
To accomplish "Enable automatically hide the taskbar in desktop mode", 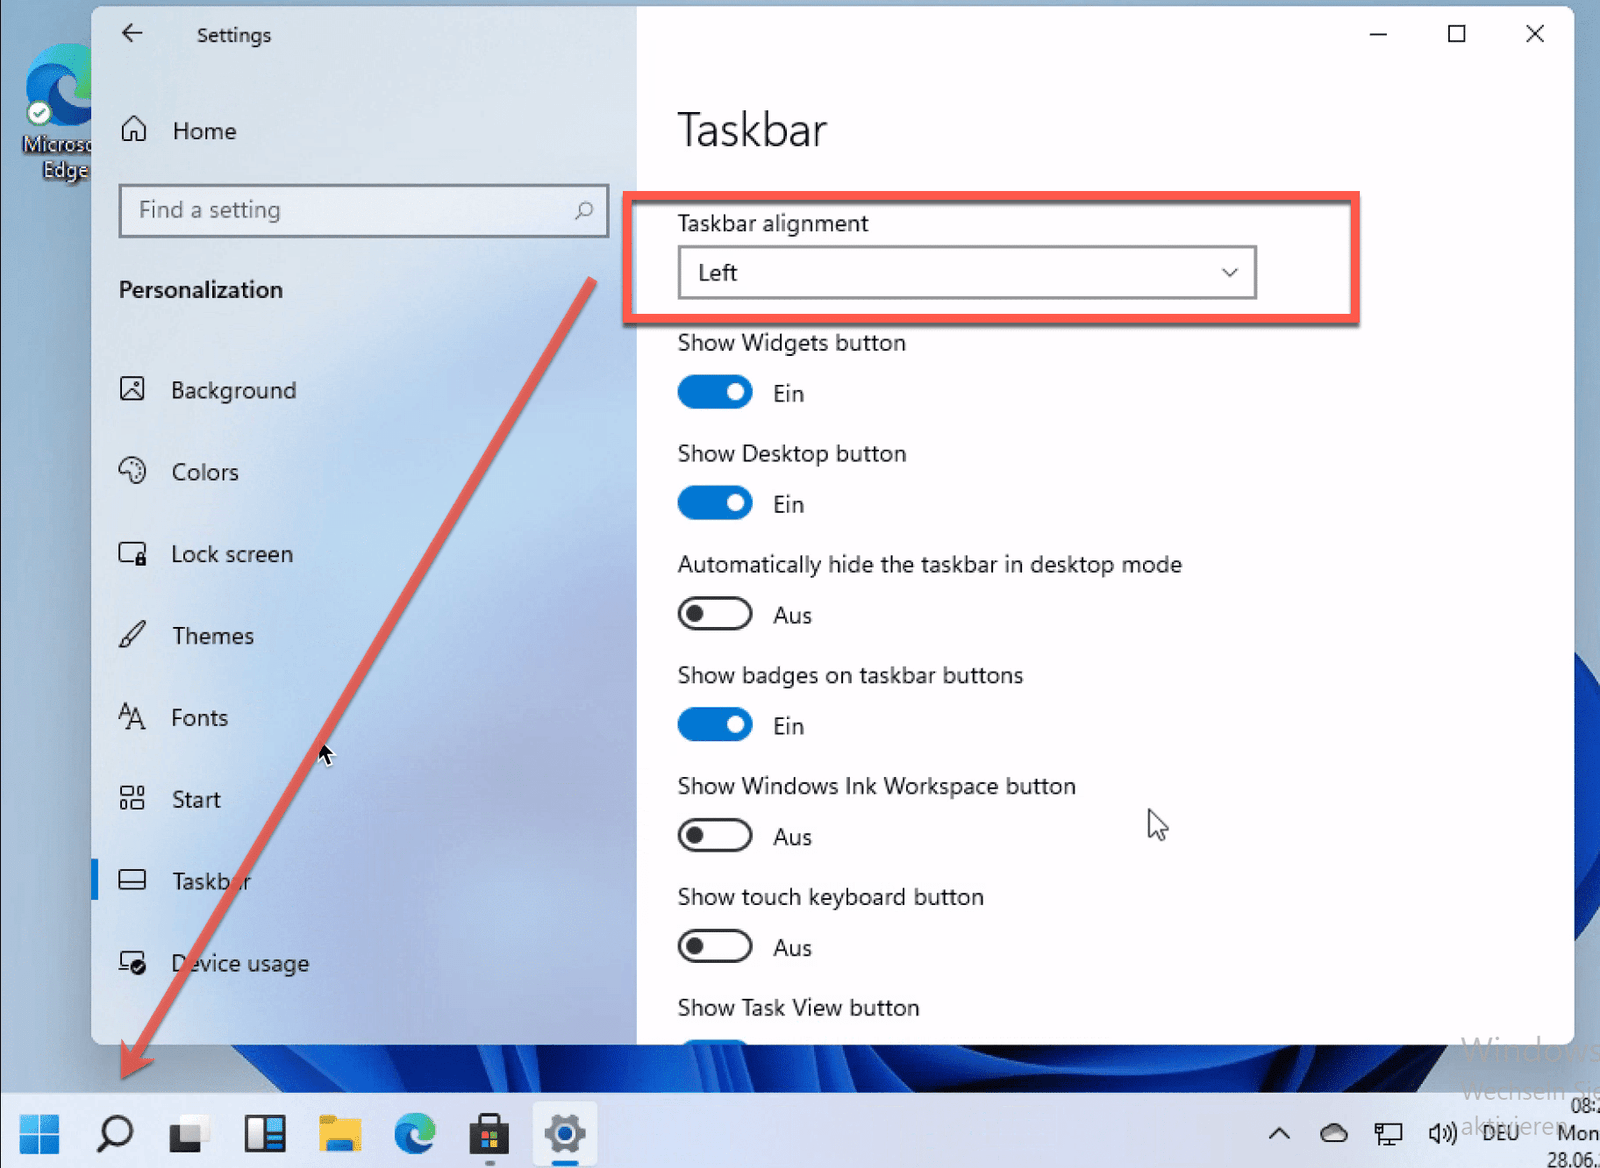I will [715, 613].
